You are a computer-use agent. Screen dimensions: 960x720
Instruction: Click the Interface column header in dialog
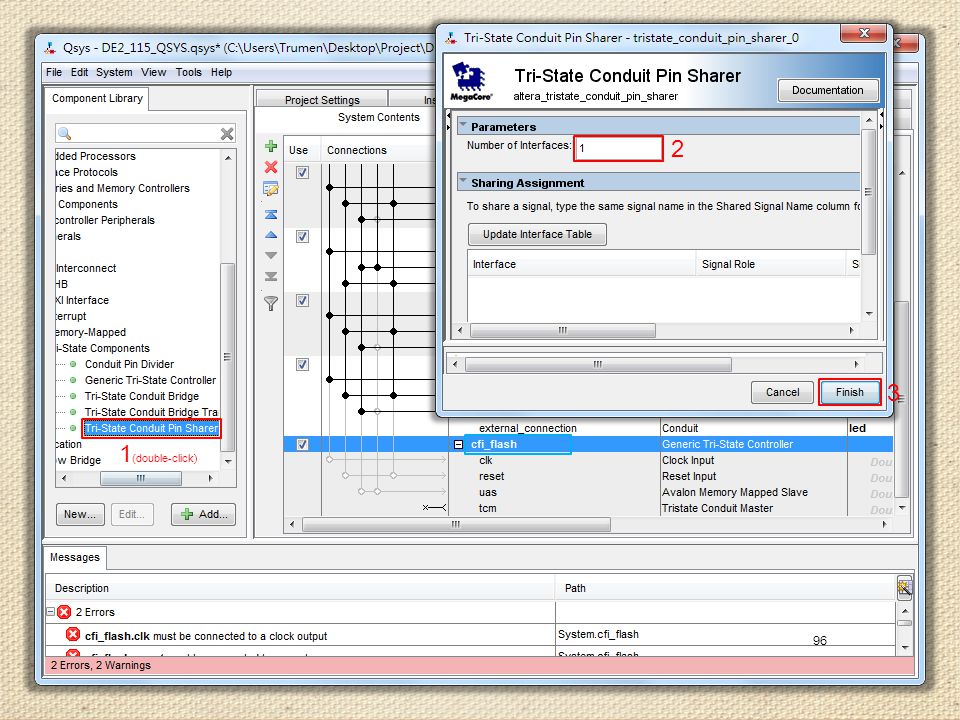(582, 264)
